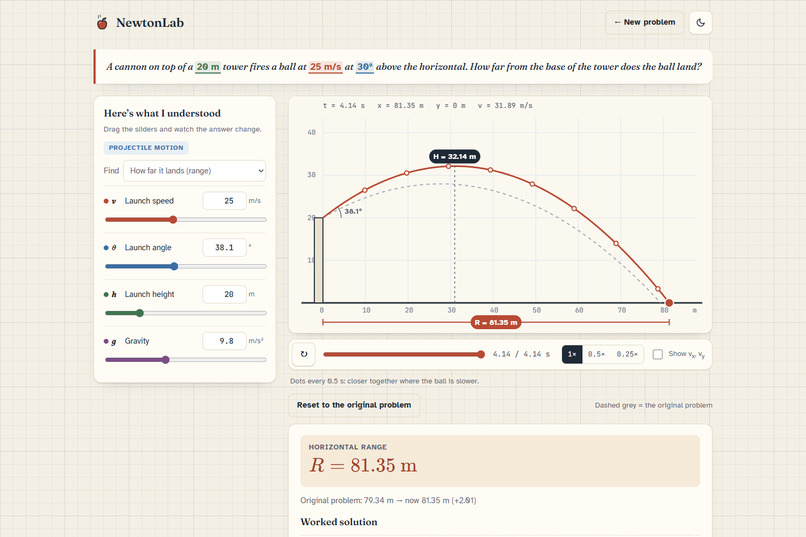The width and height of the screenshot is (806, 537).
Task: Click the Worked solution heading
Action: pyautogui.click(x=339, y=522)
